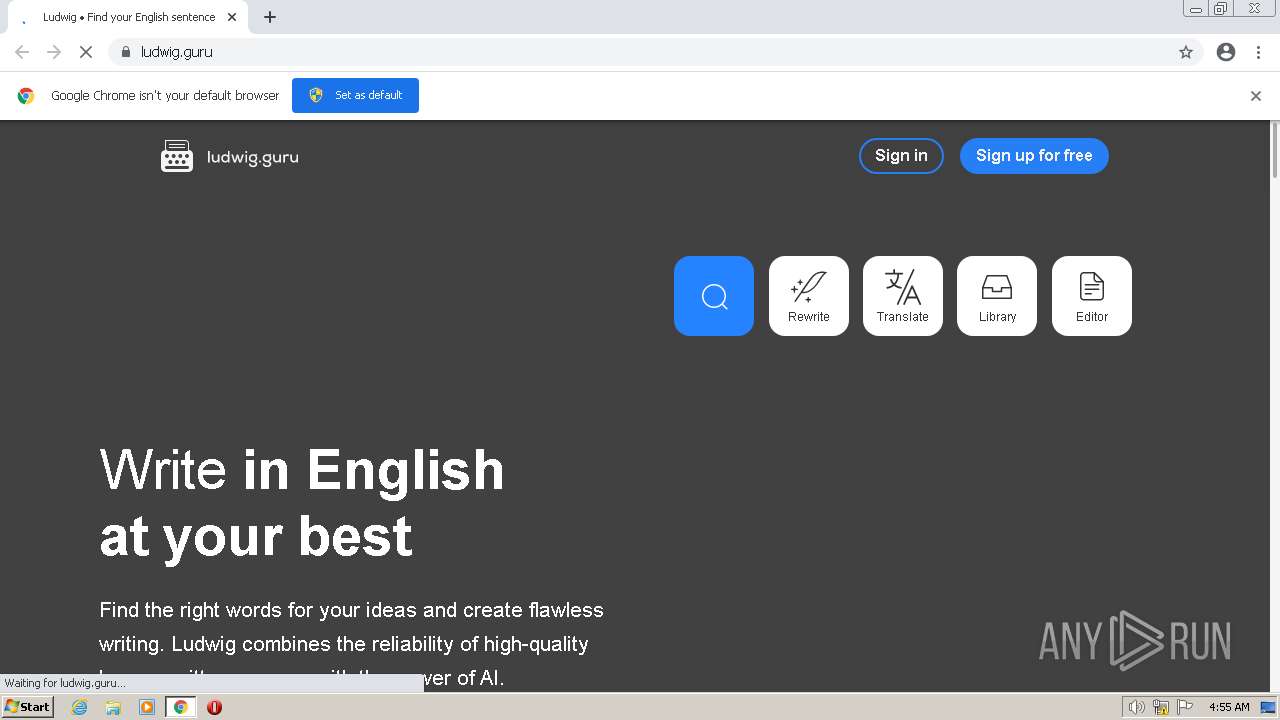Go back to previous page
Image resolution: width=1280 pixels, height=720 pixels.
click(x=22, y=52)
